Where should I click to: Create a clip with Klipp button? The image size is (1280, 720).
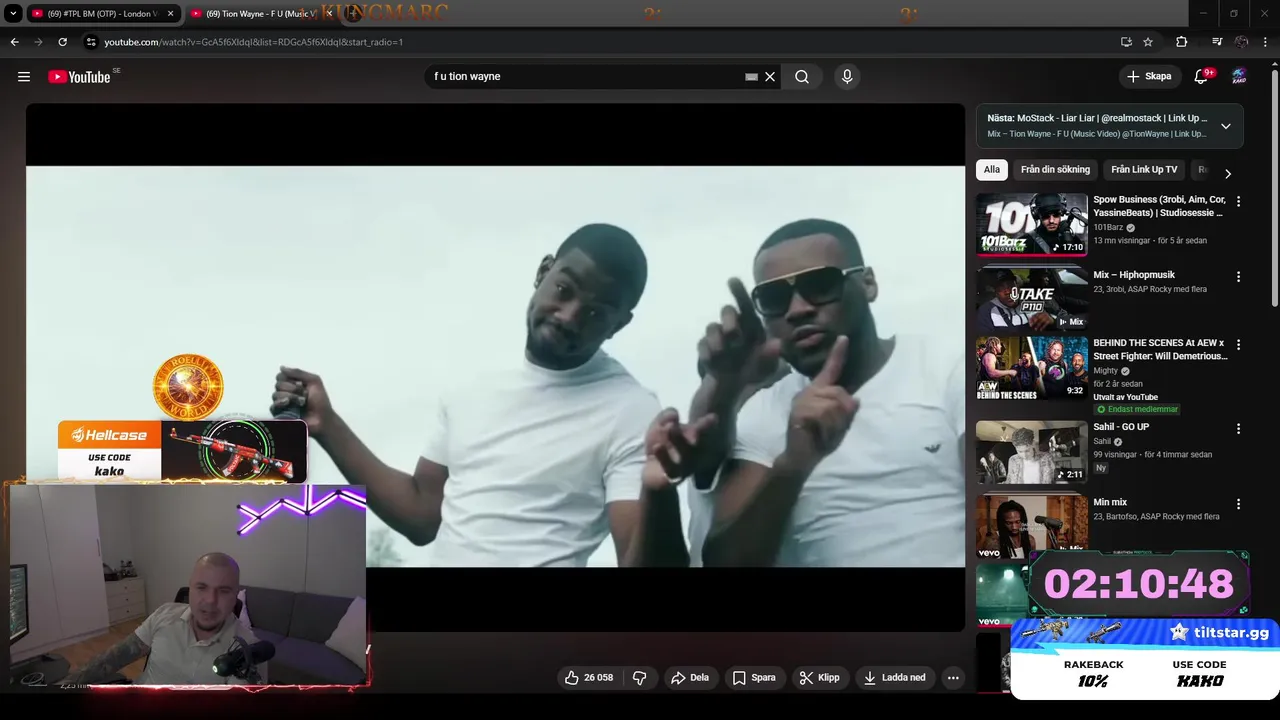click(820, 678)
